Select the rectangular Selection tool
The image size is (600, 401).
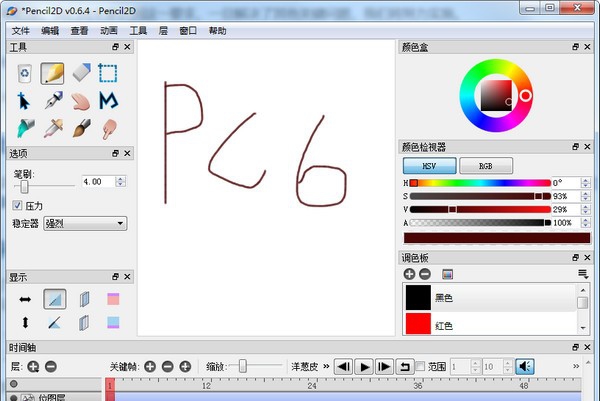(x=108, y=73)
